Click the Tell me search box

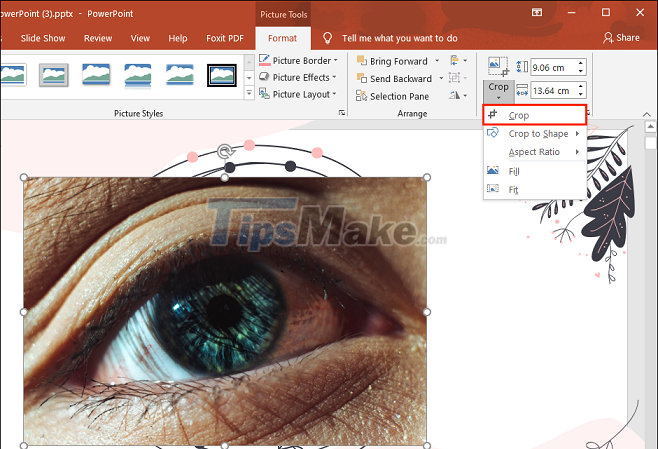pos(400,38)
